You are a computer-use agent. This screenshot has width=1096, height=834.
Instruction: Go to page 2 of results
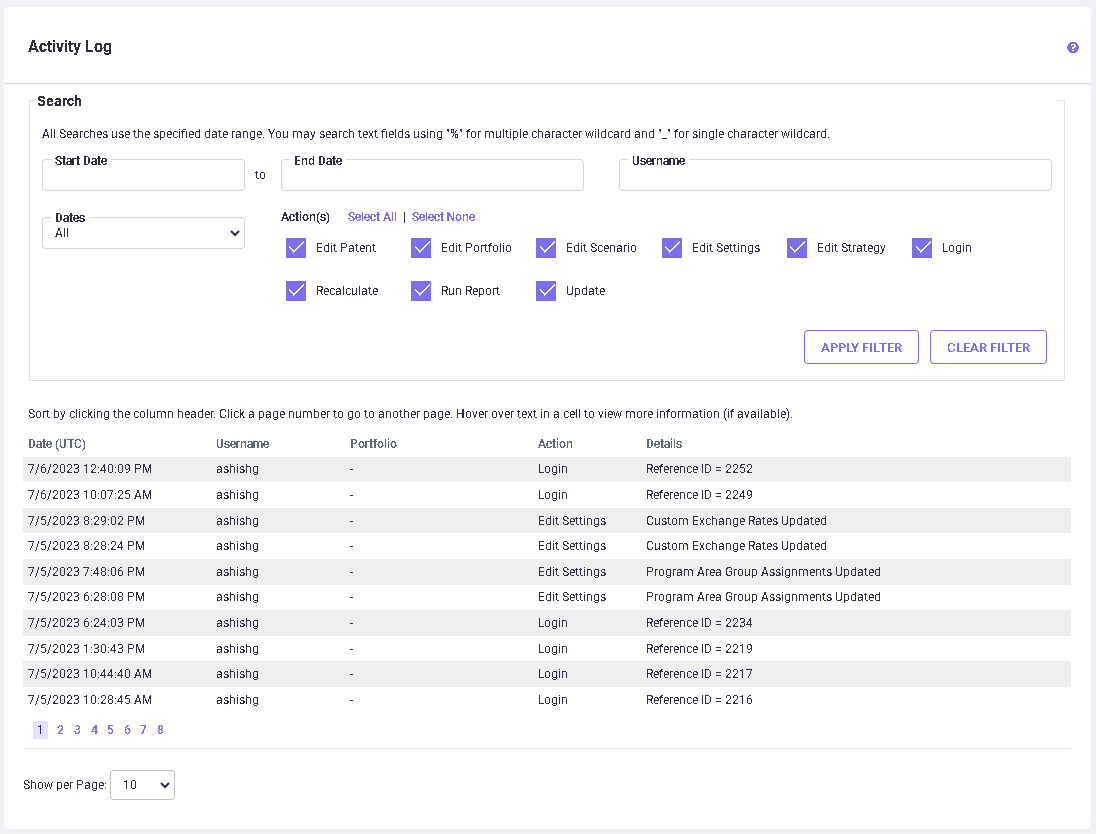60,730
